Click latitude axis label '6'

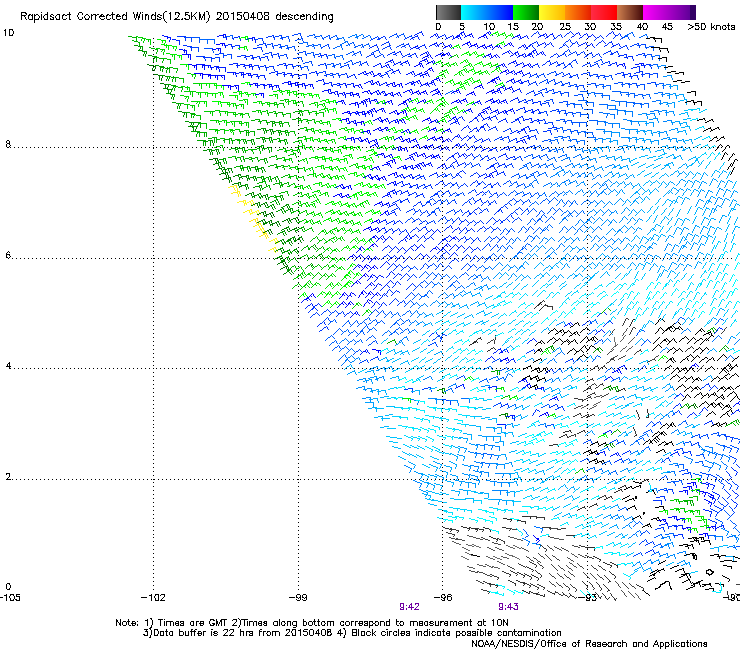[x=8, y=255]
